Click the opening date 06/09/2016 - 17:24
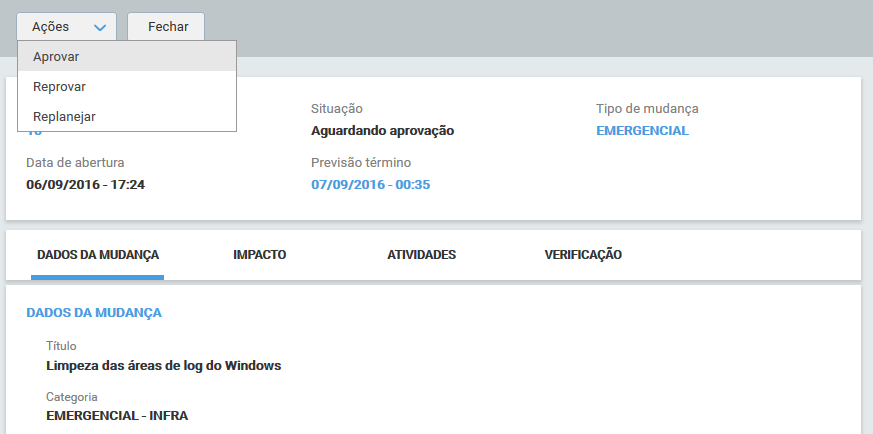 [85, 185]
